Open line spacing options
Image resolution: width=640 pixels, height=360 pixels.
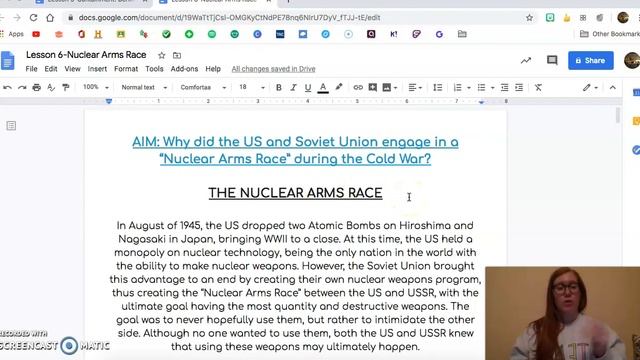tap(438, 87)
